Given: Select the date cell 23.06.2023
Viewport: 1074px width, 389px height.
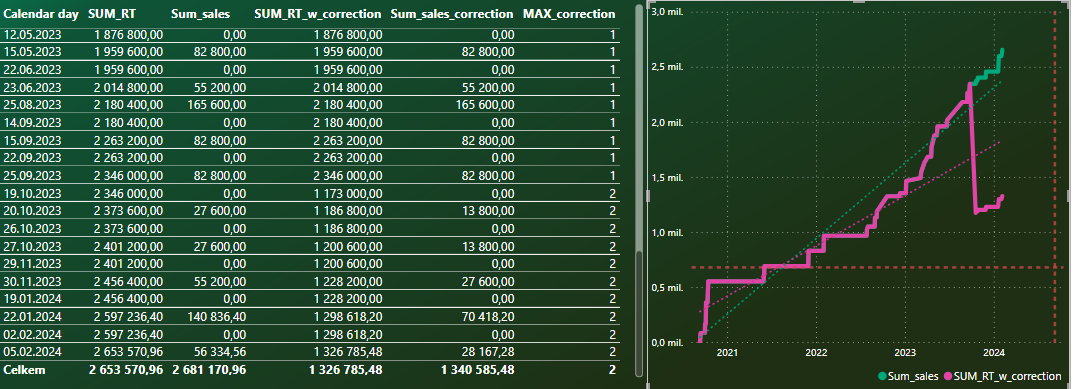Looking at the screenshot, I should [33, 88].
